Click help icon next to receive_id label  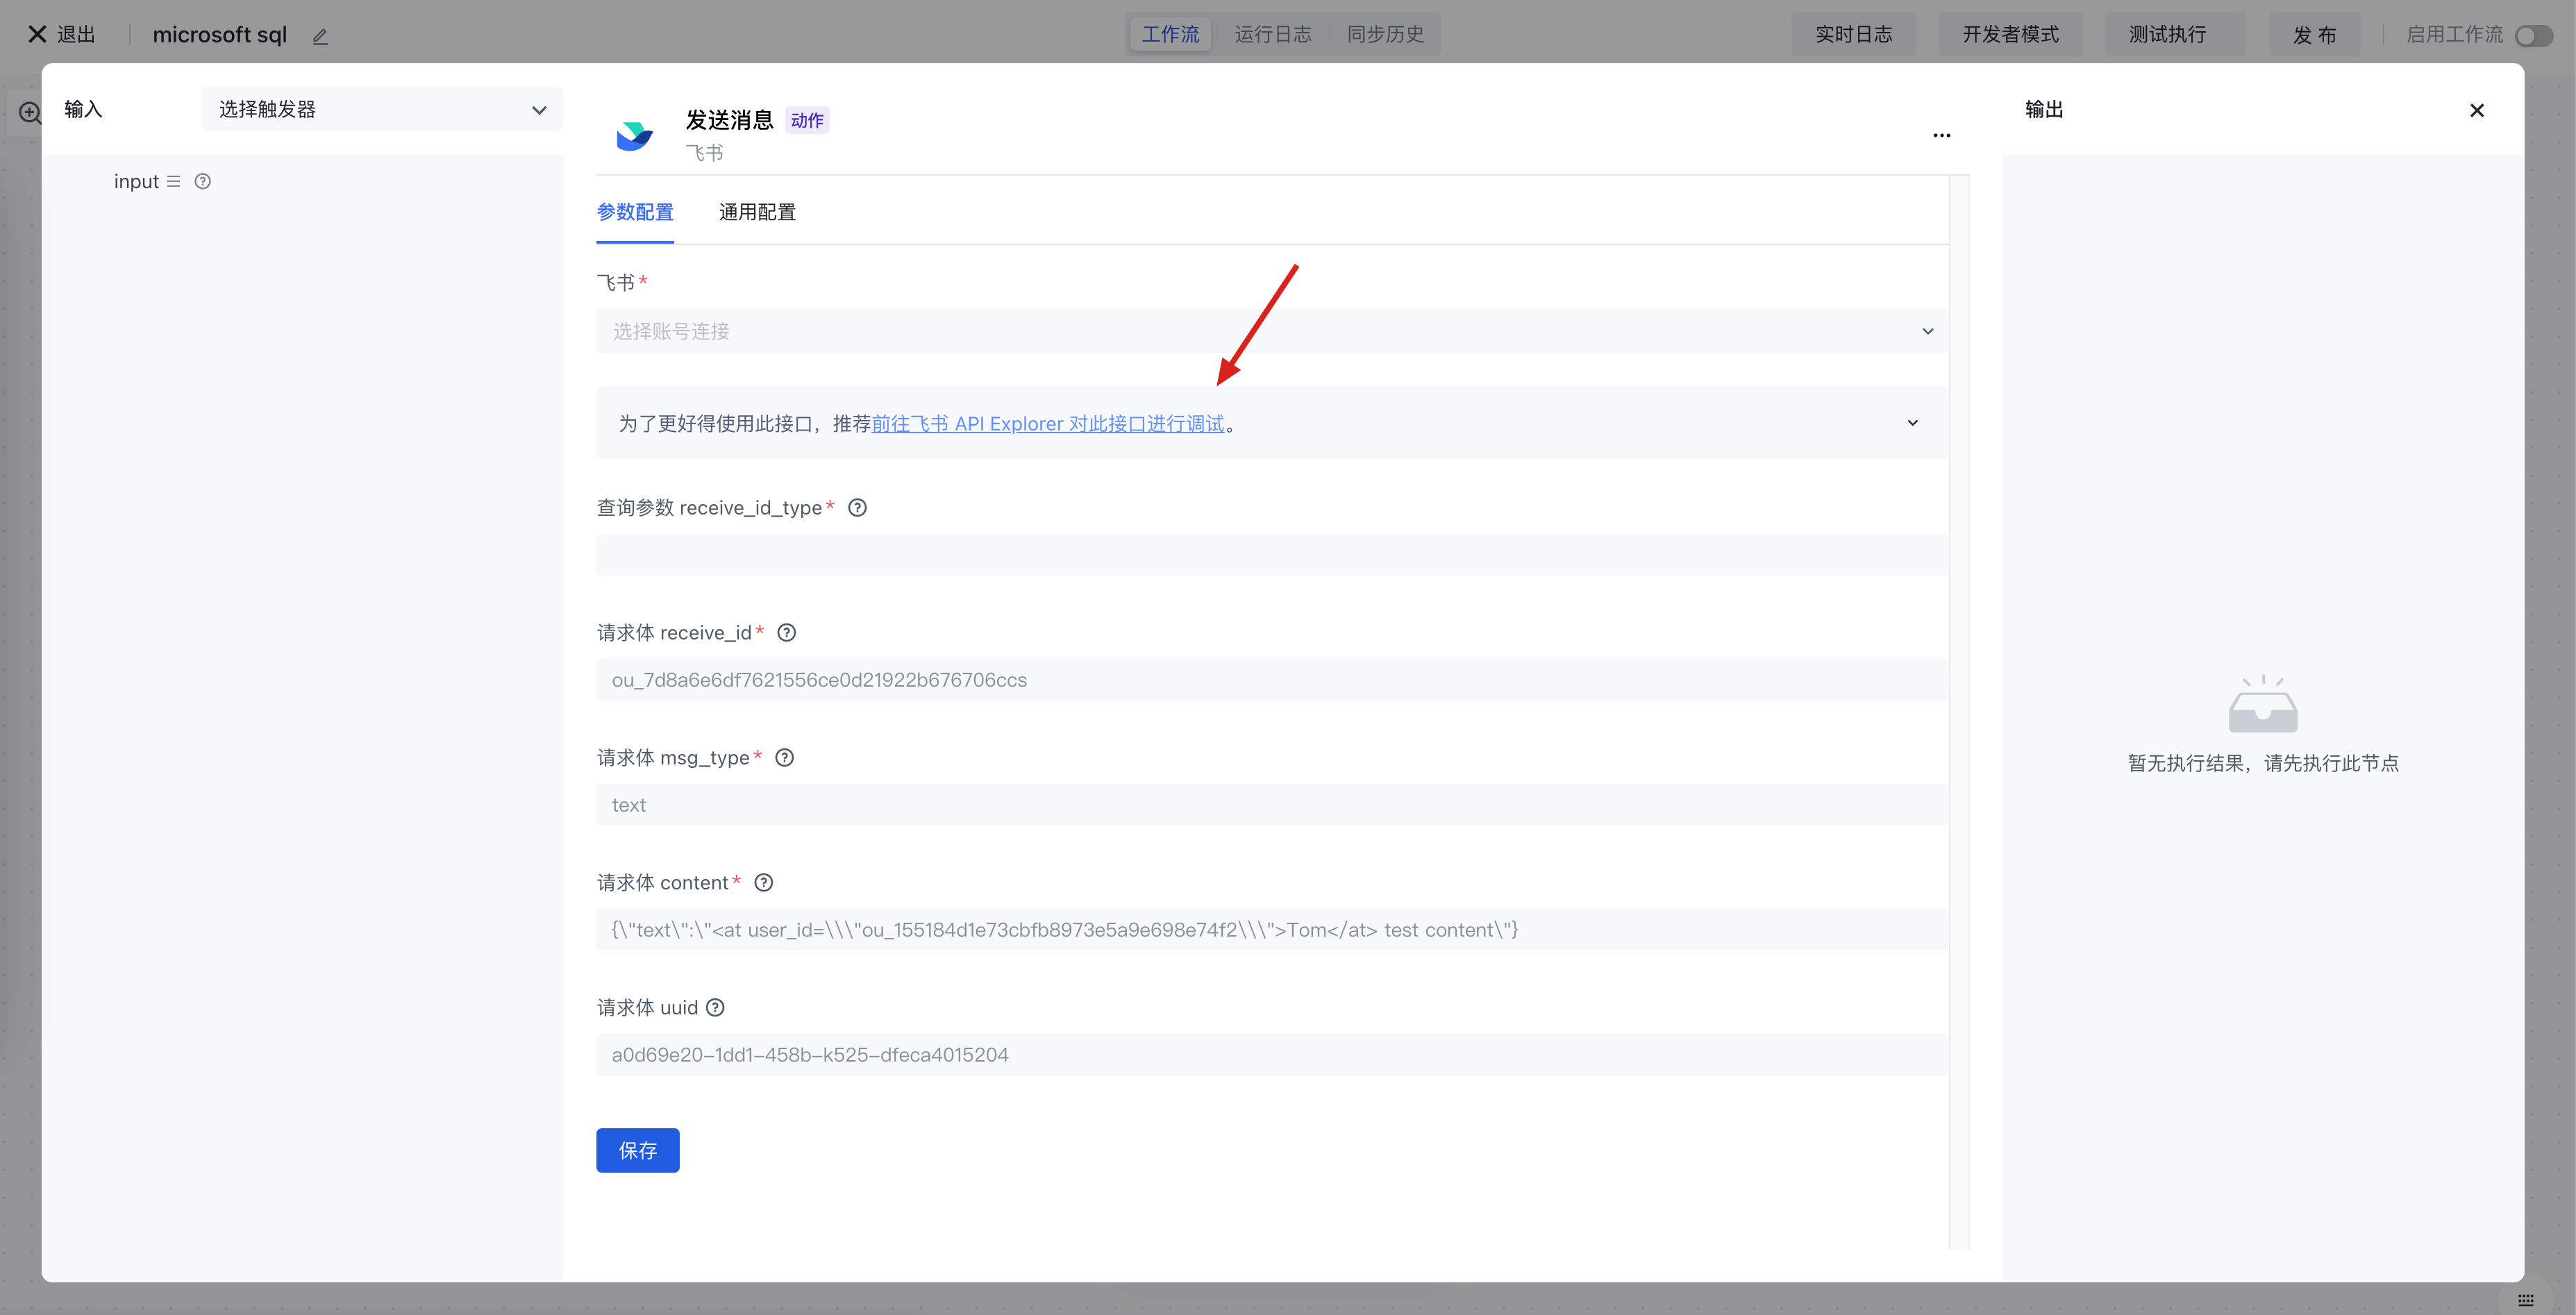coord(786,633)
